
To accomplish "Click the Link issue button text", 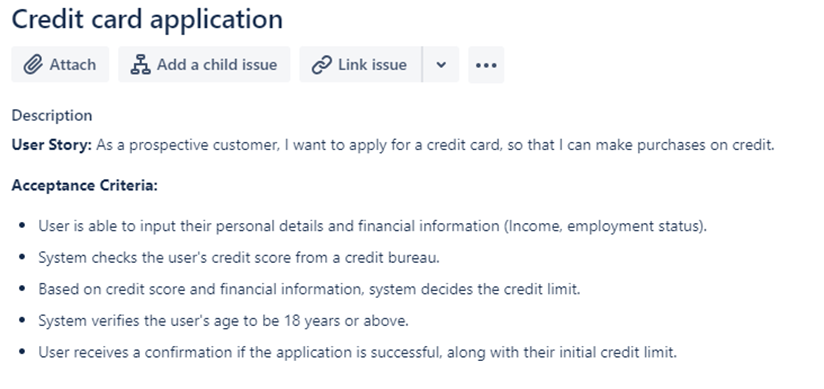I will (372, 65).
